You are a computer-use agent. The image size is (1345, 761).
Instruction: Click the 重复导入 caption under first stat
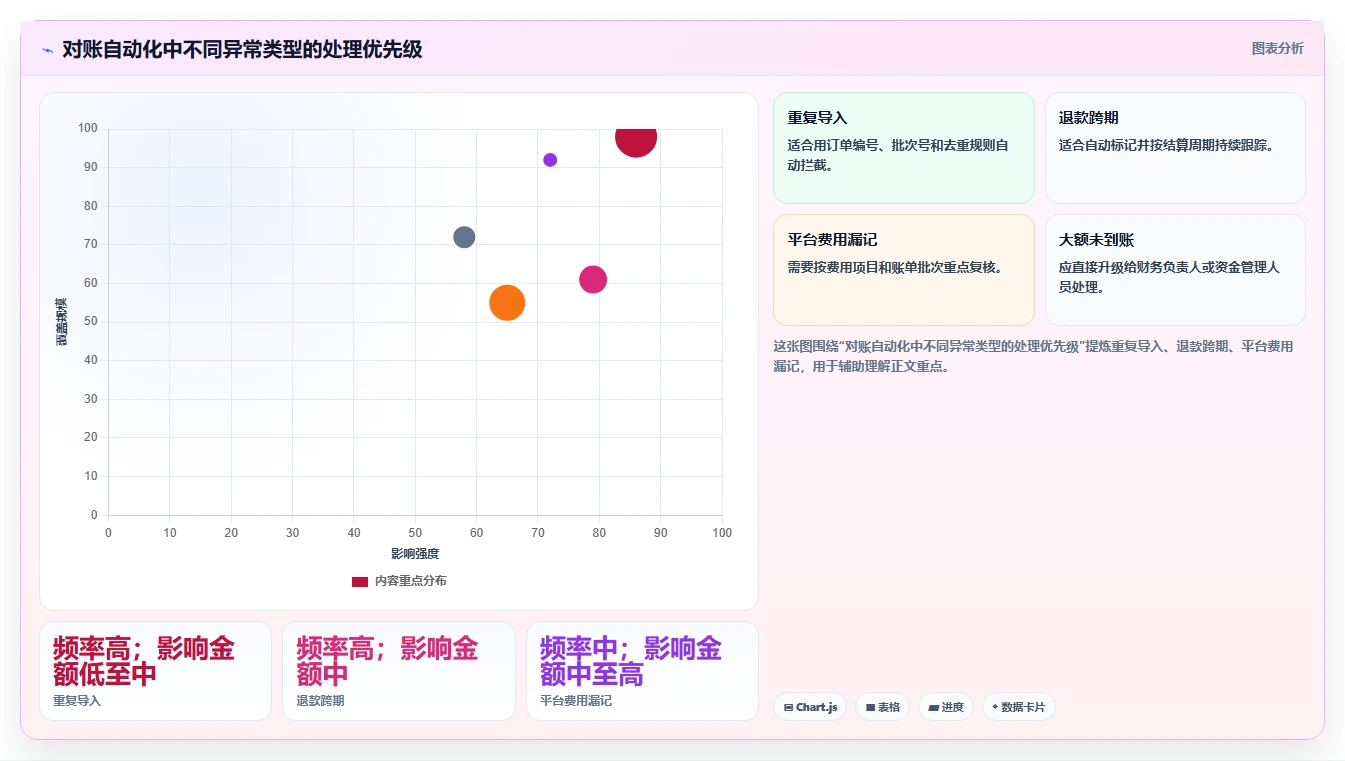tap(77, 701)
